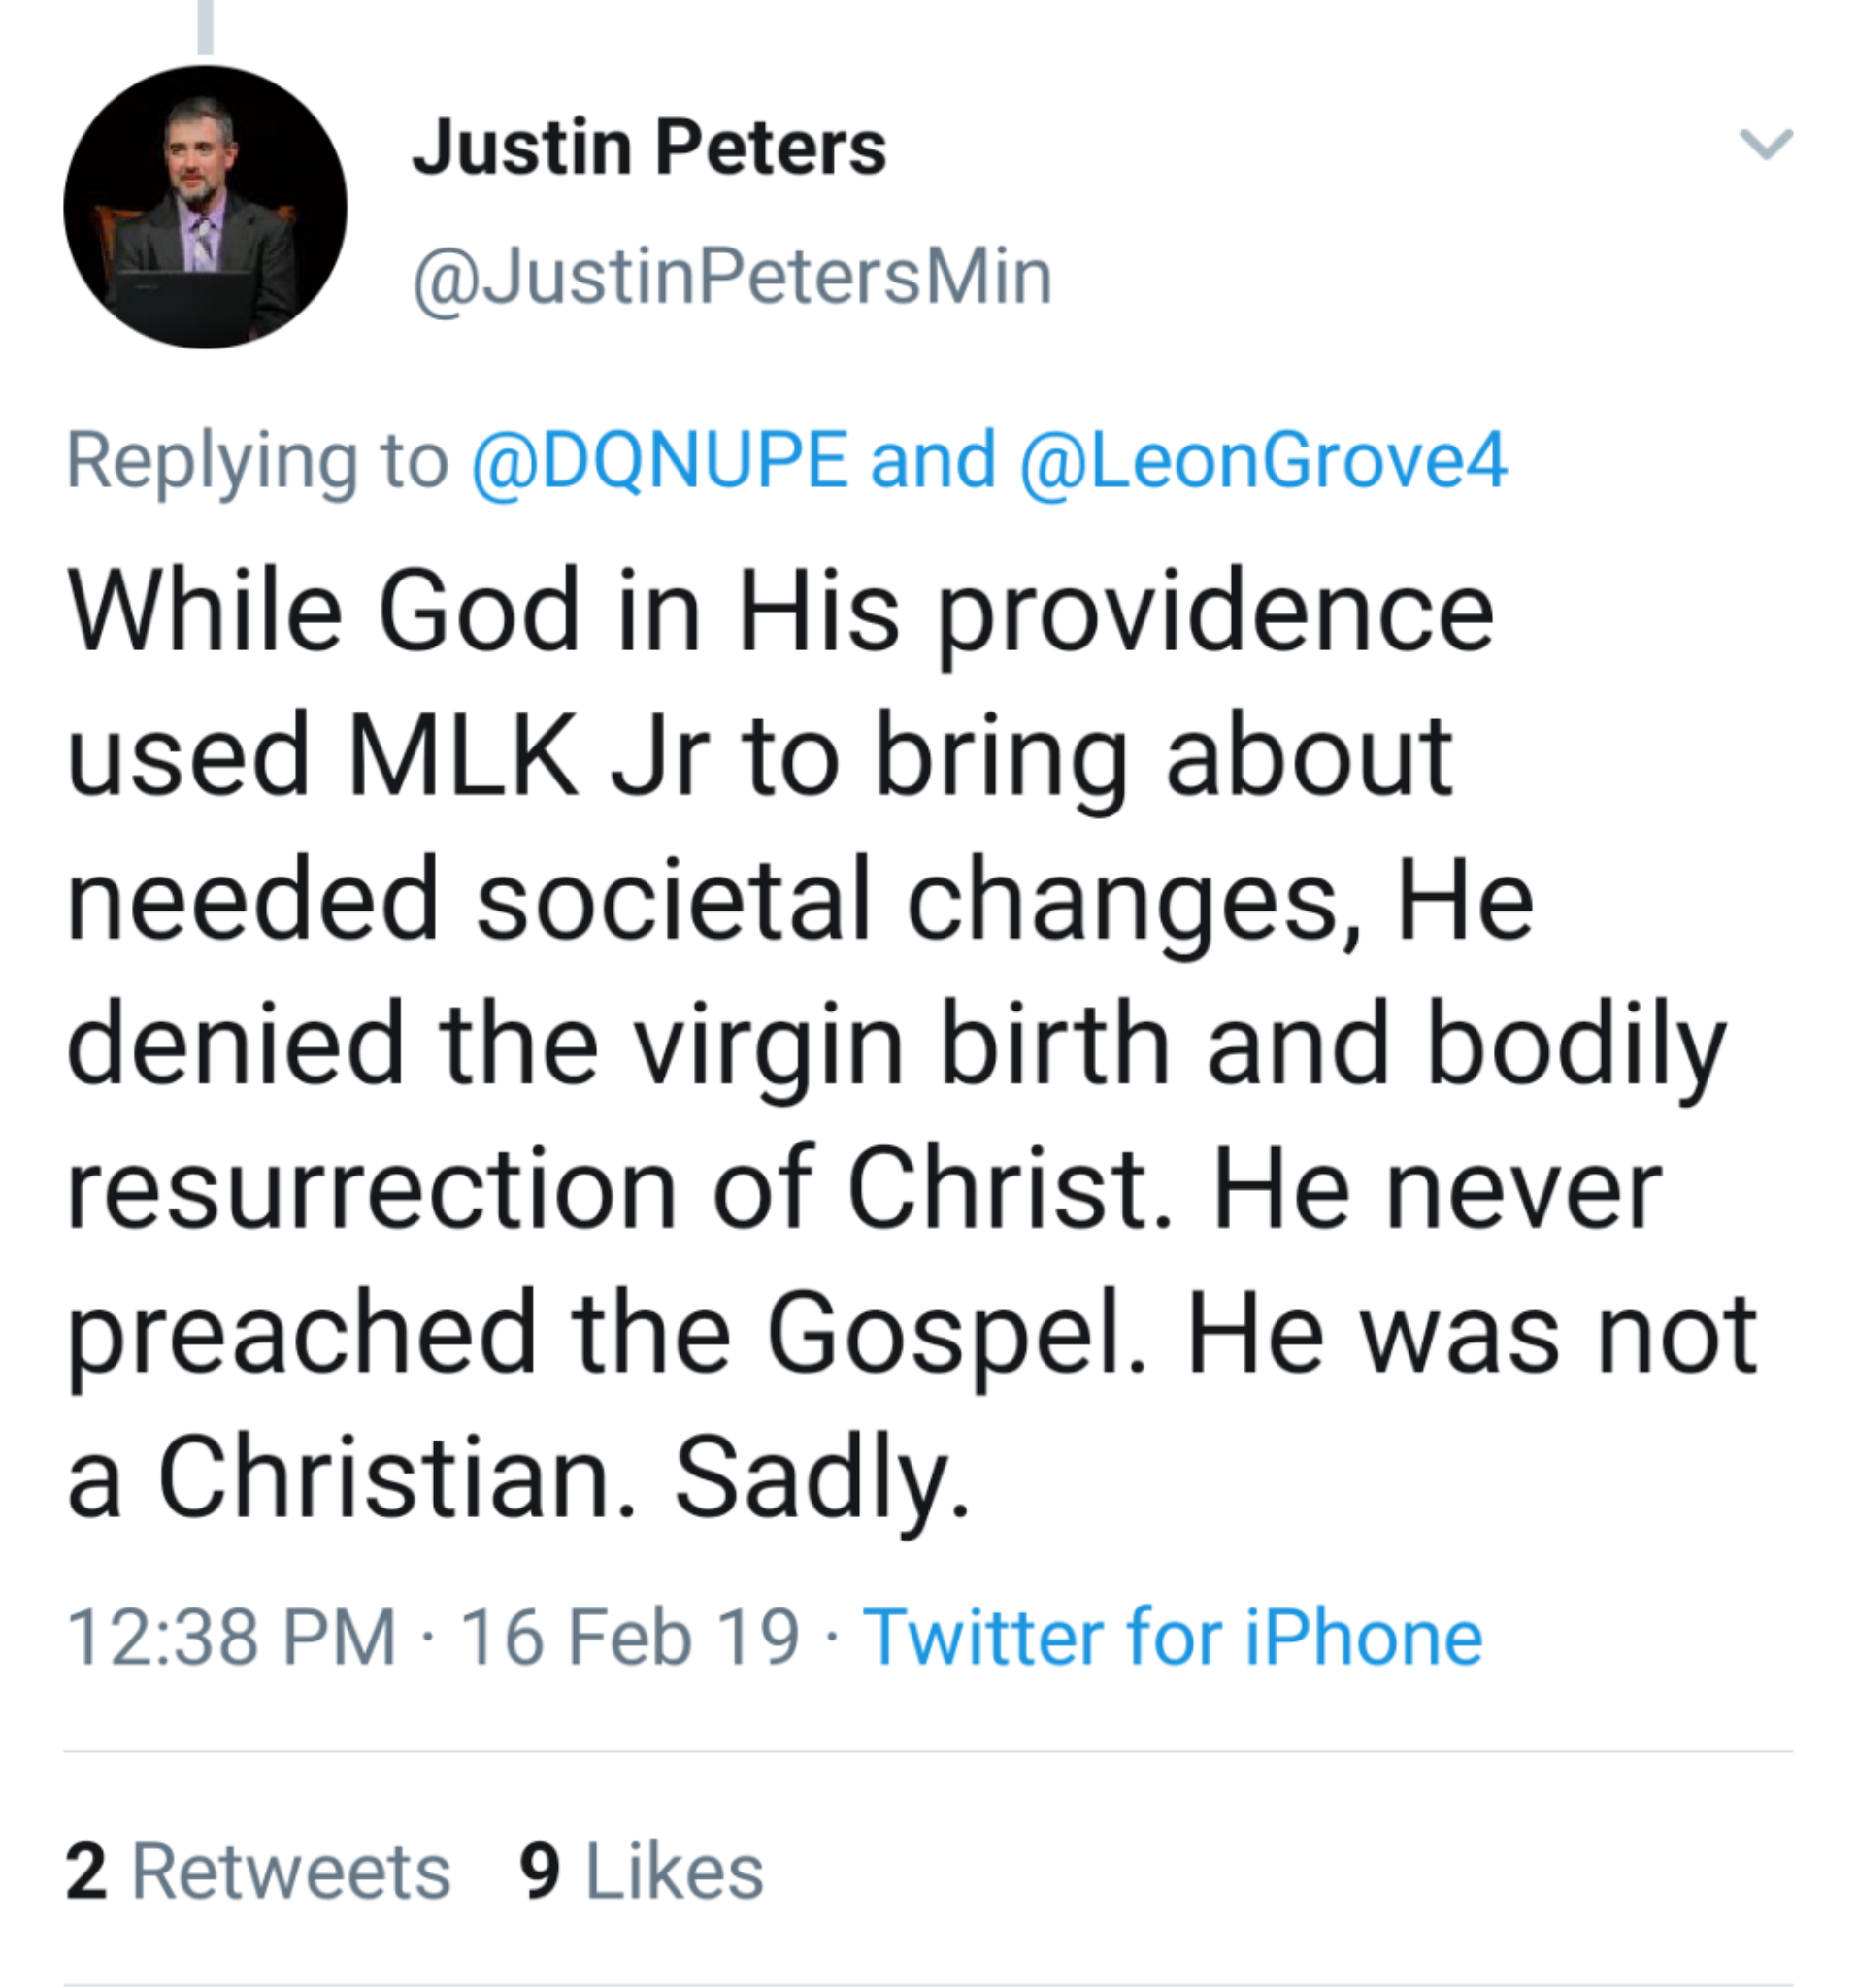Viewport: 1857px width, 1988px height.
Task: Click the blue "and" between mentions
Action: click(x=933, y=460)
